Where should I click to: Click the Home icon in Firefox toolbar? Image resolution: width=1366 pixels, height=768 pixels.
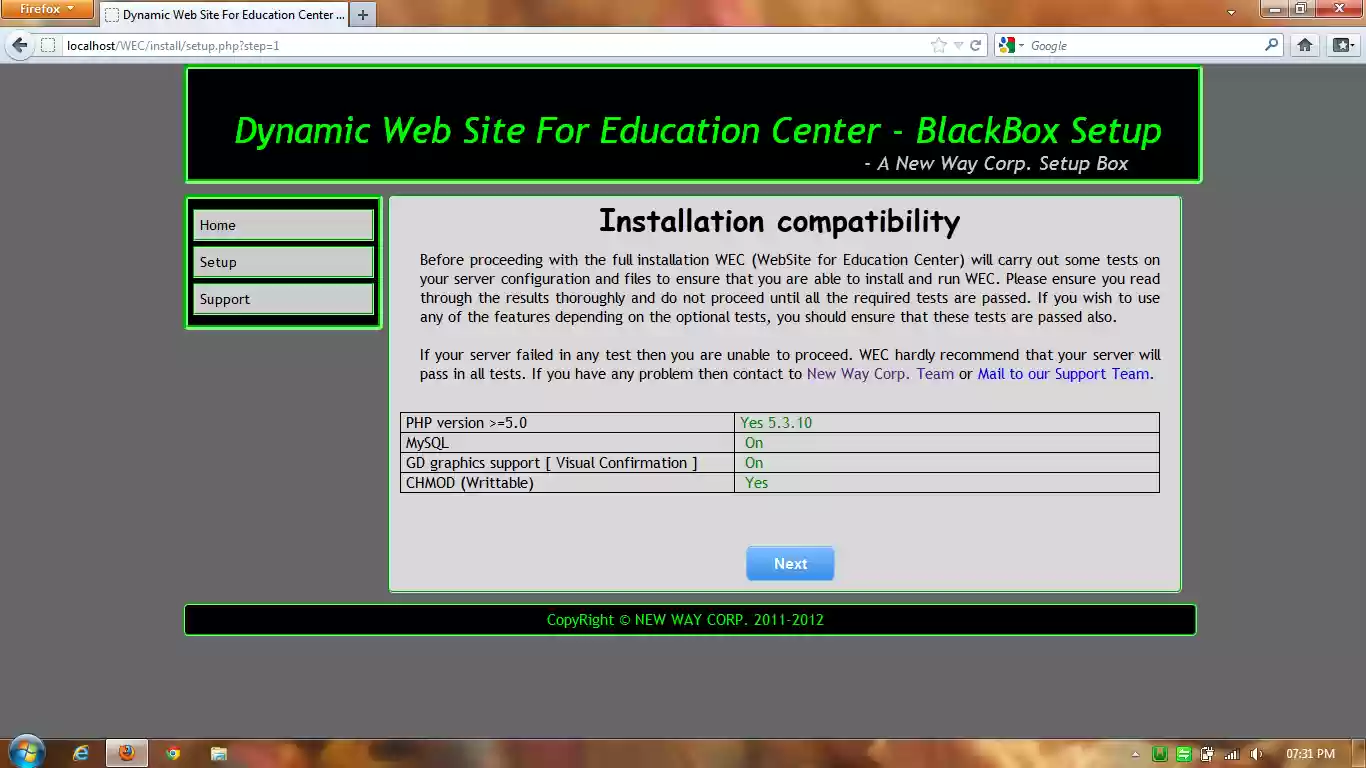pyautogui.click(x=1303, y=44)
